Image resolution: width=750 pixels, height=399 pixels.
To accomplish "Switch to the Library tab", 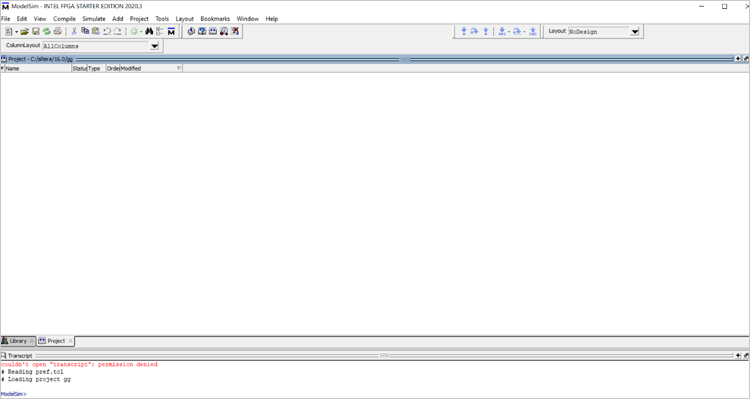I will (18, 341).
